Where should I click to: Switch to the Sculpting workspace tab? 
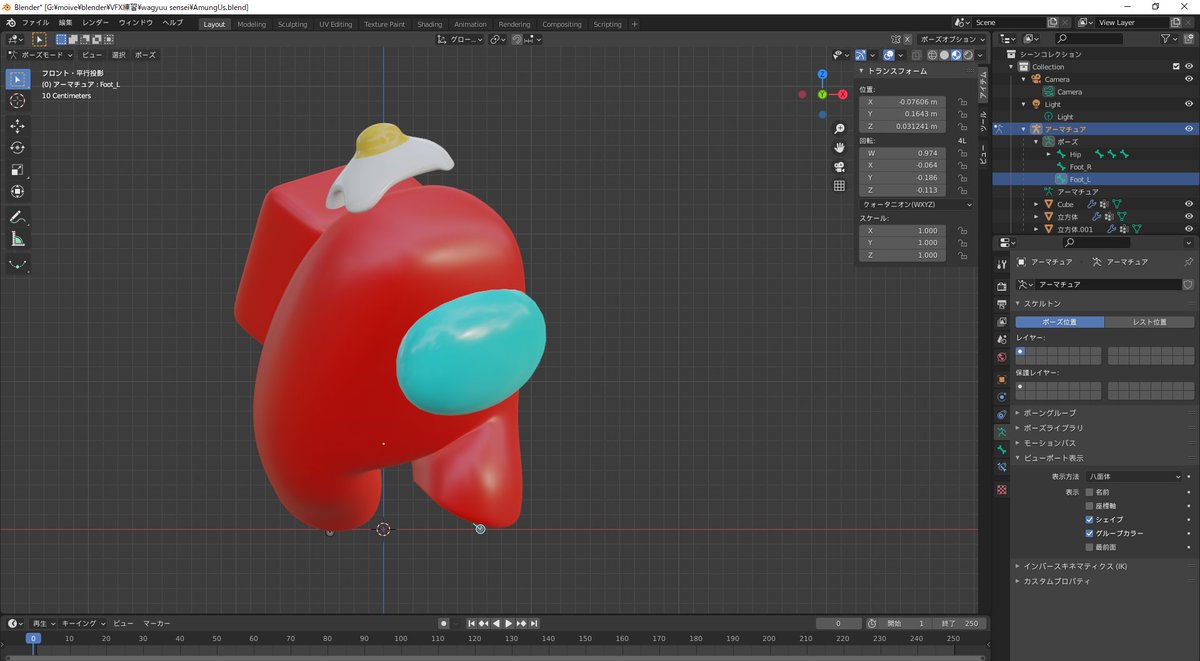[293, 24]
